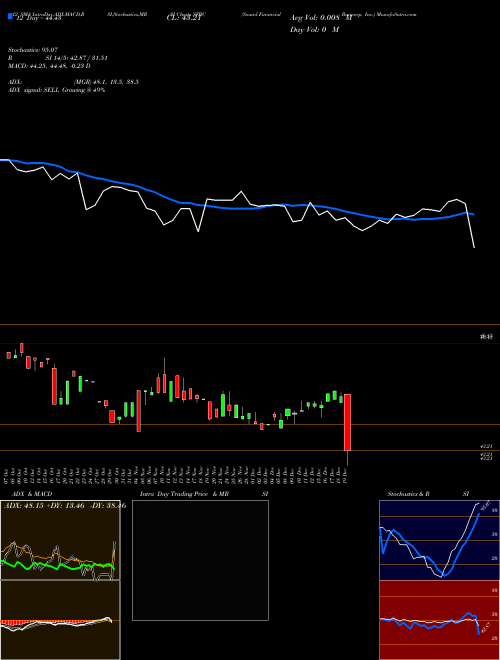Viewport: 500px width, 660px height.
Task: Click the 'Day Vol: 0 M' text
Action: tap(314, 29)
